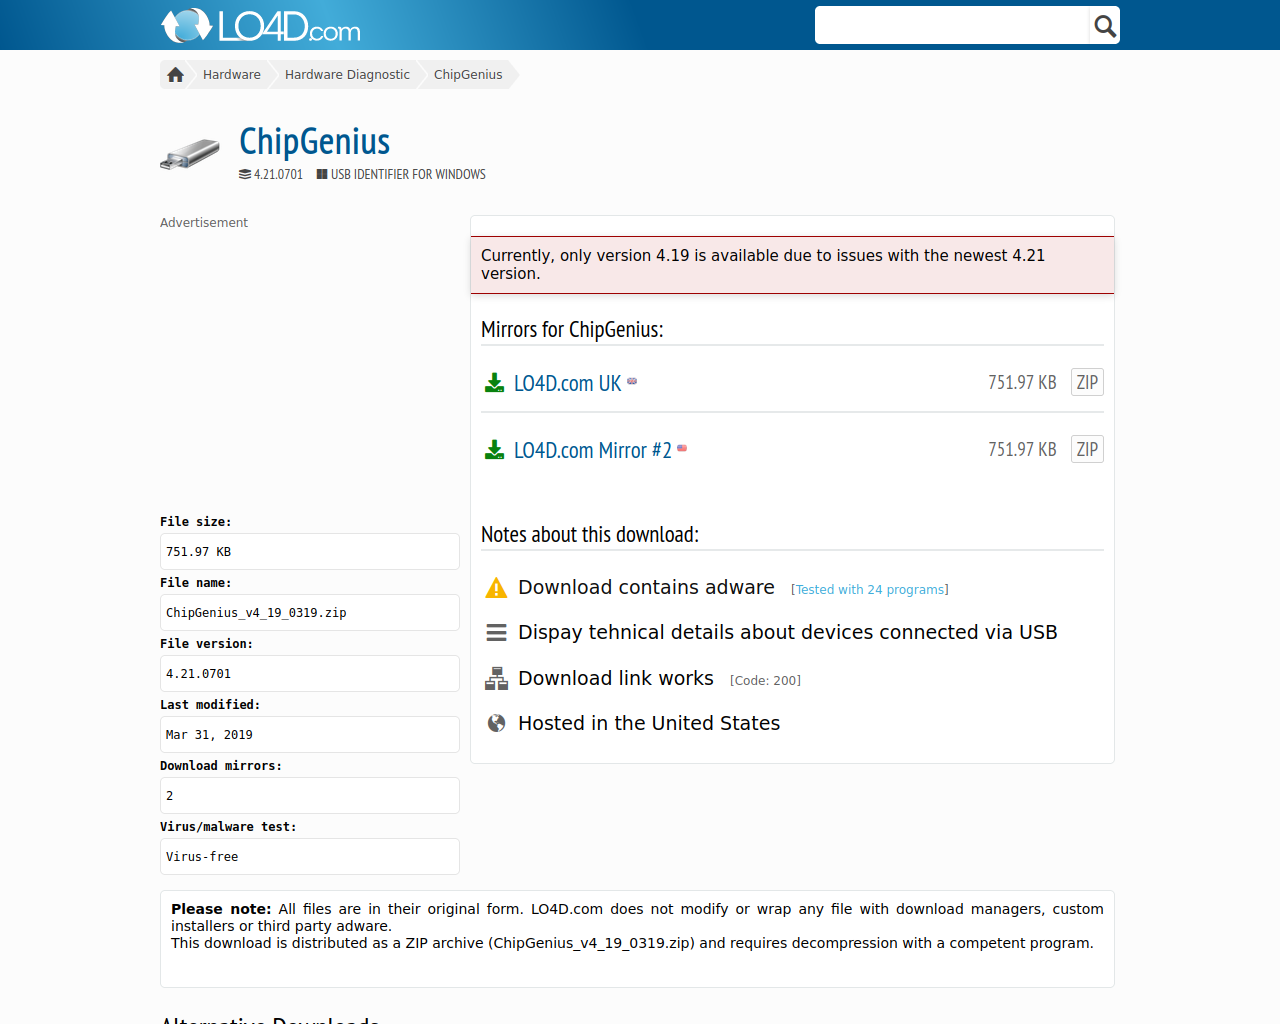This screenshot has height=1024, width=1280.
Task: Click the version stack icon near 4.21.0701
Action: click(245, 174)
